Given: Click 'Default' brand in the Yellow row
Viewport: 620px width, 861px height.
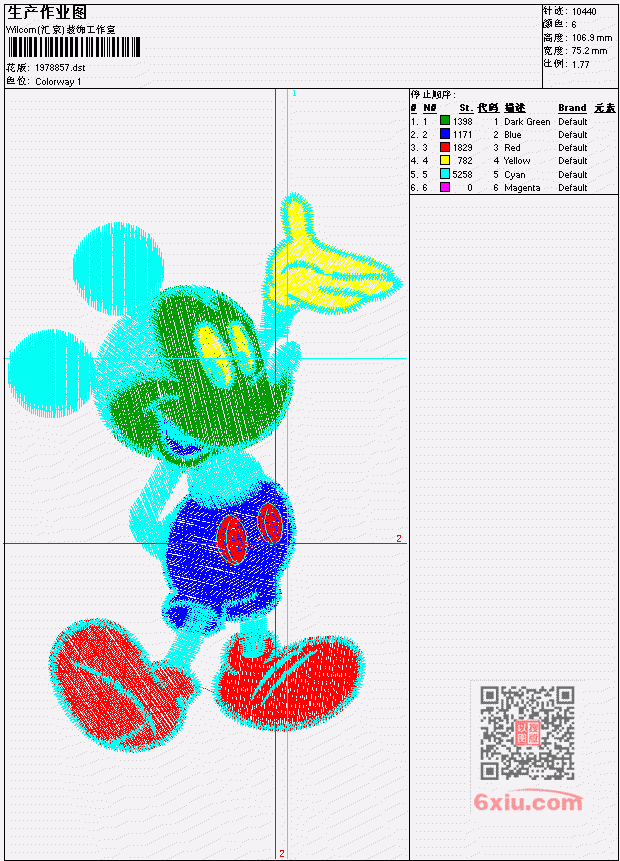Looking at the screenshot, I should click(x=573, y=161).
